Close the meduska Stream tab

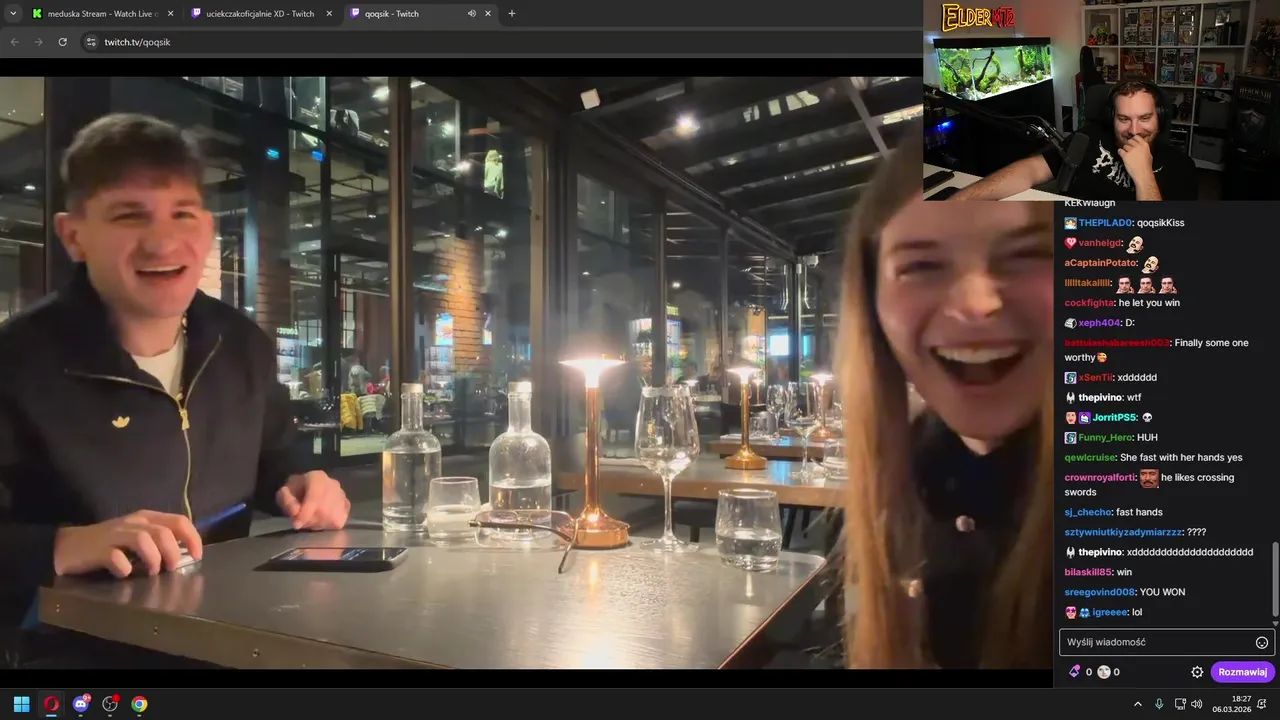tap(170, 14)
